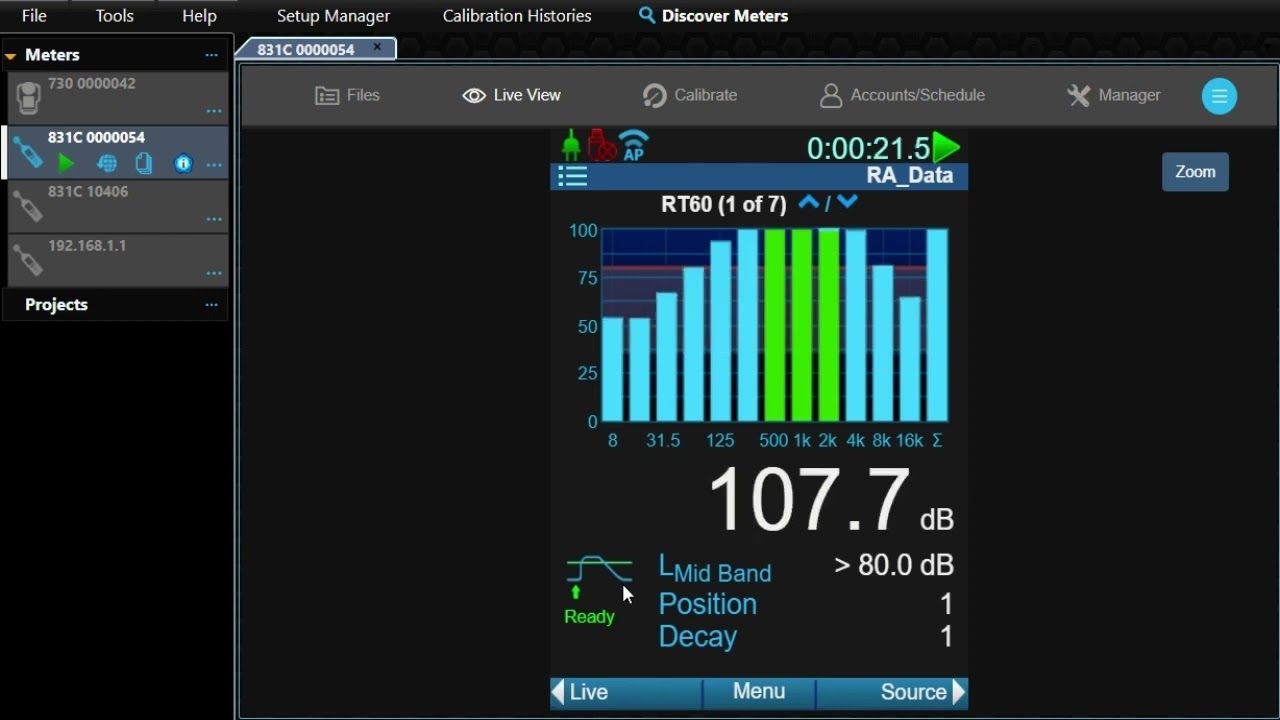Click the decay curve Ready icon

tap(599, 590)
